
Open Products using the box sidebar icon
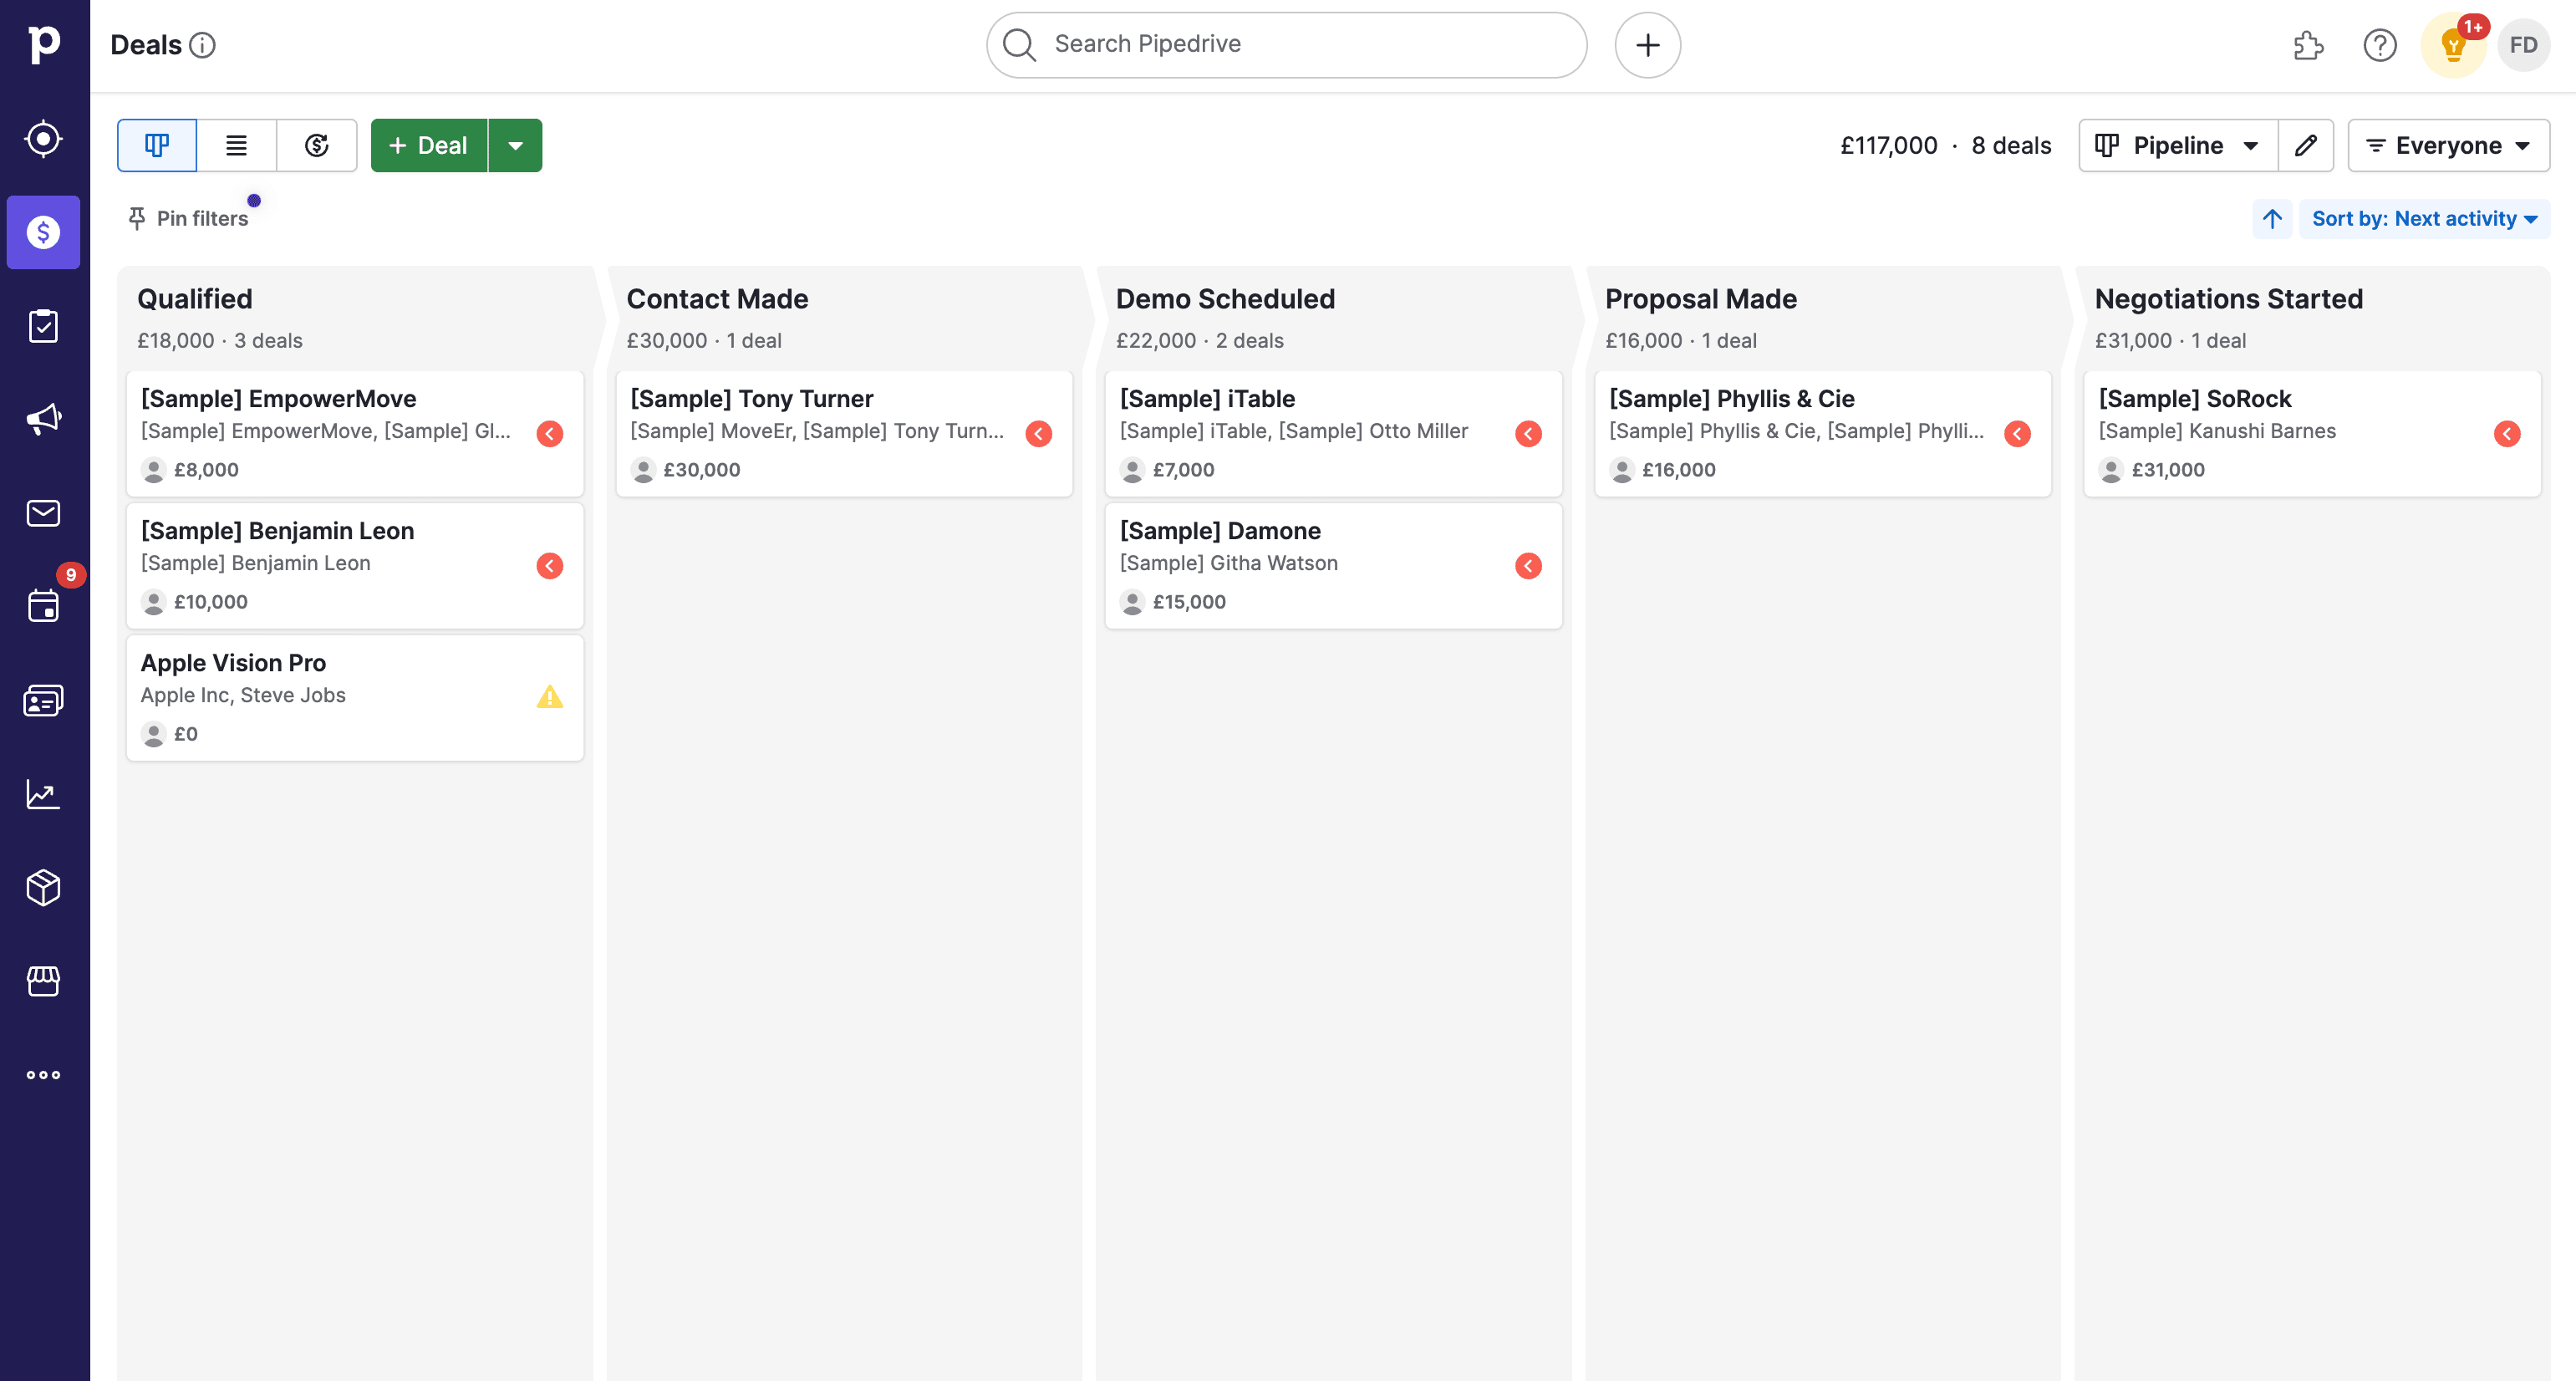pyautogui.click(x=43, y=886)
